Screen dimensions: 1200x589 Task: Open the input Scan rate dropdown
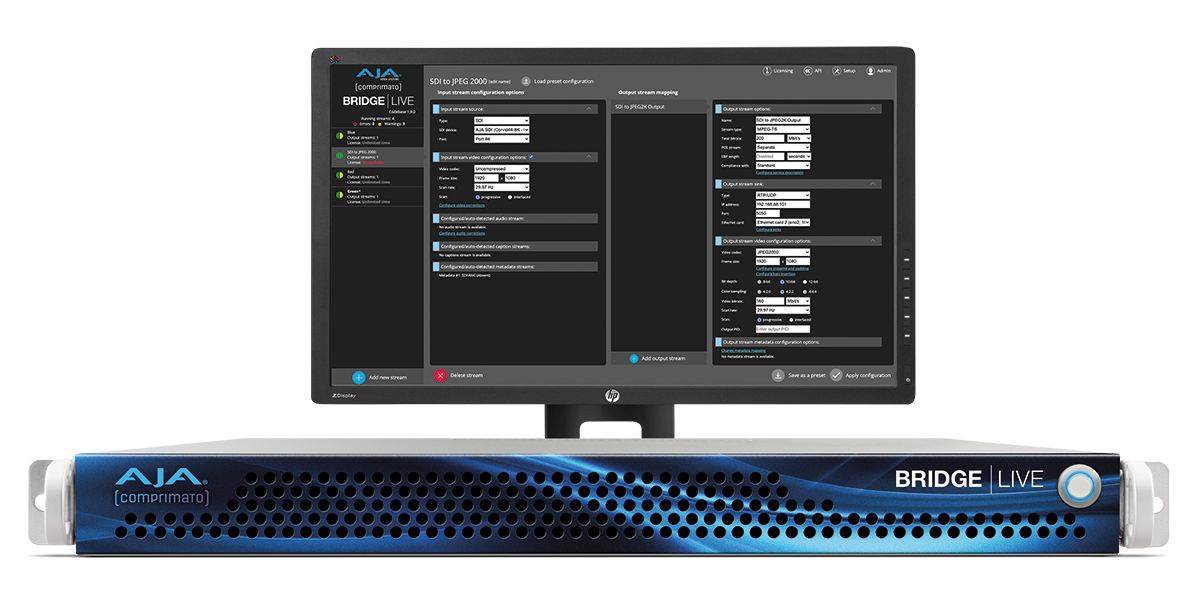pos(502,187)
